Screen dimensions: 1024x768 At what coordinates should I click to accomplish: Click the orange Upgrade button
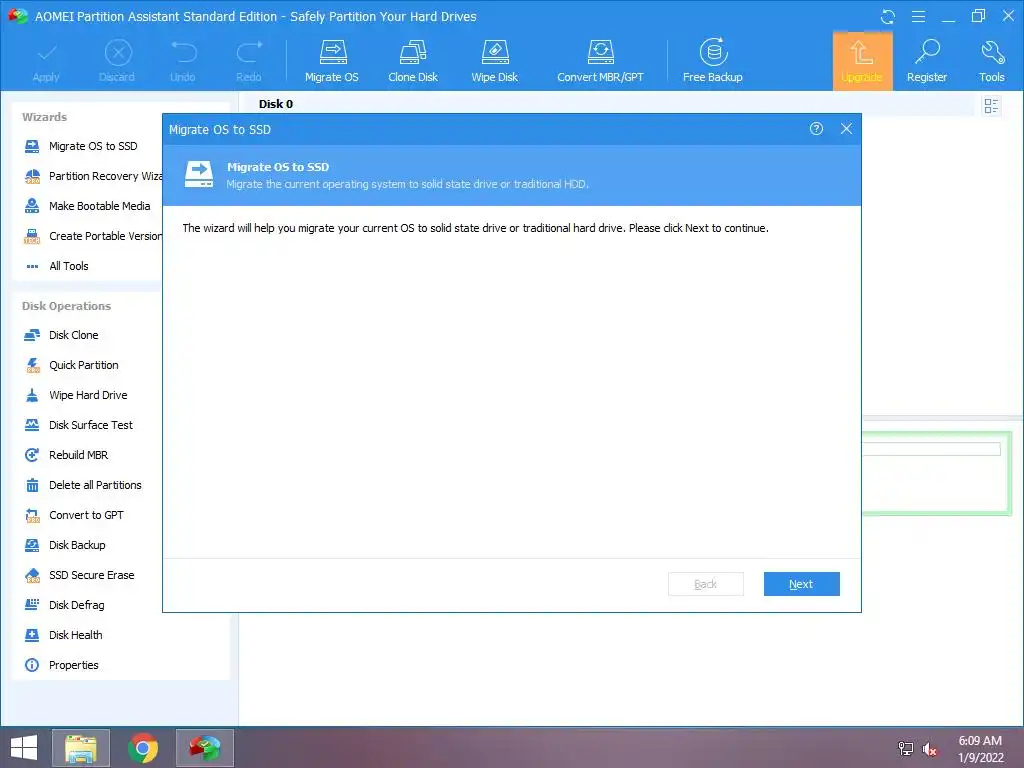pyautogui.click(x=862, y=61)
